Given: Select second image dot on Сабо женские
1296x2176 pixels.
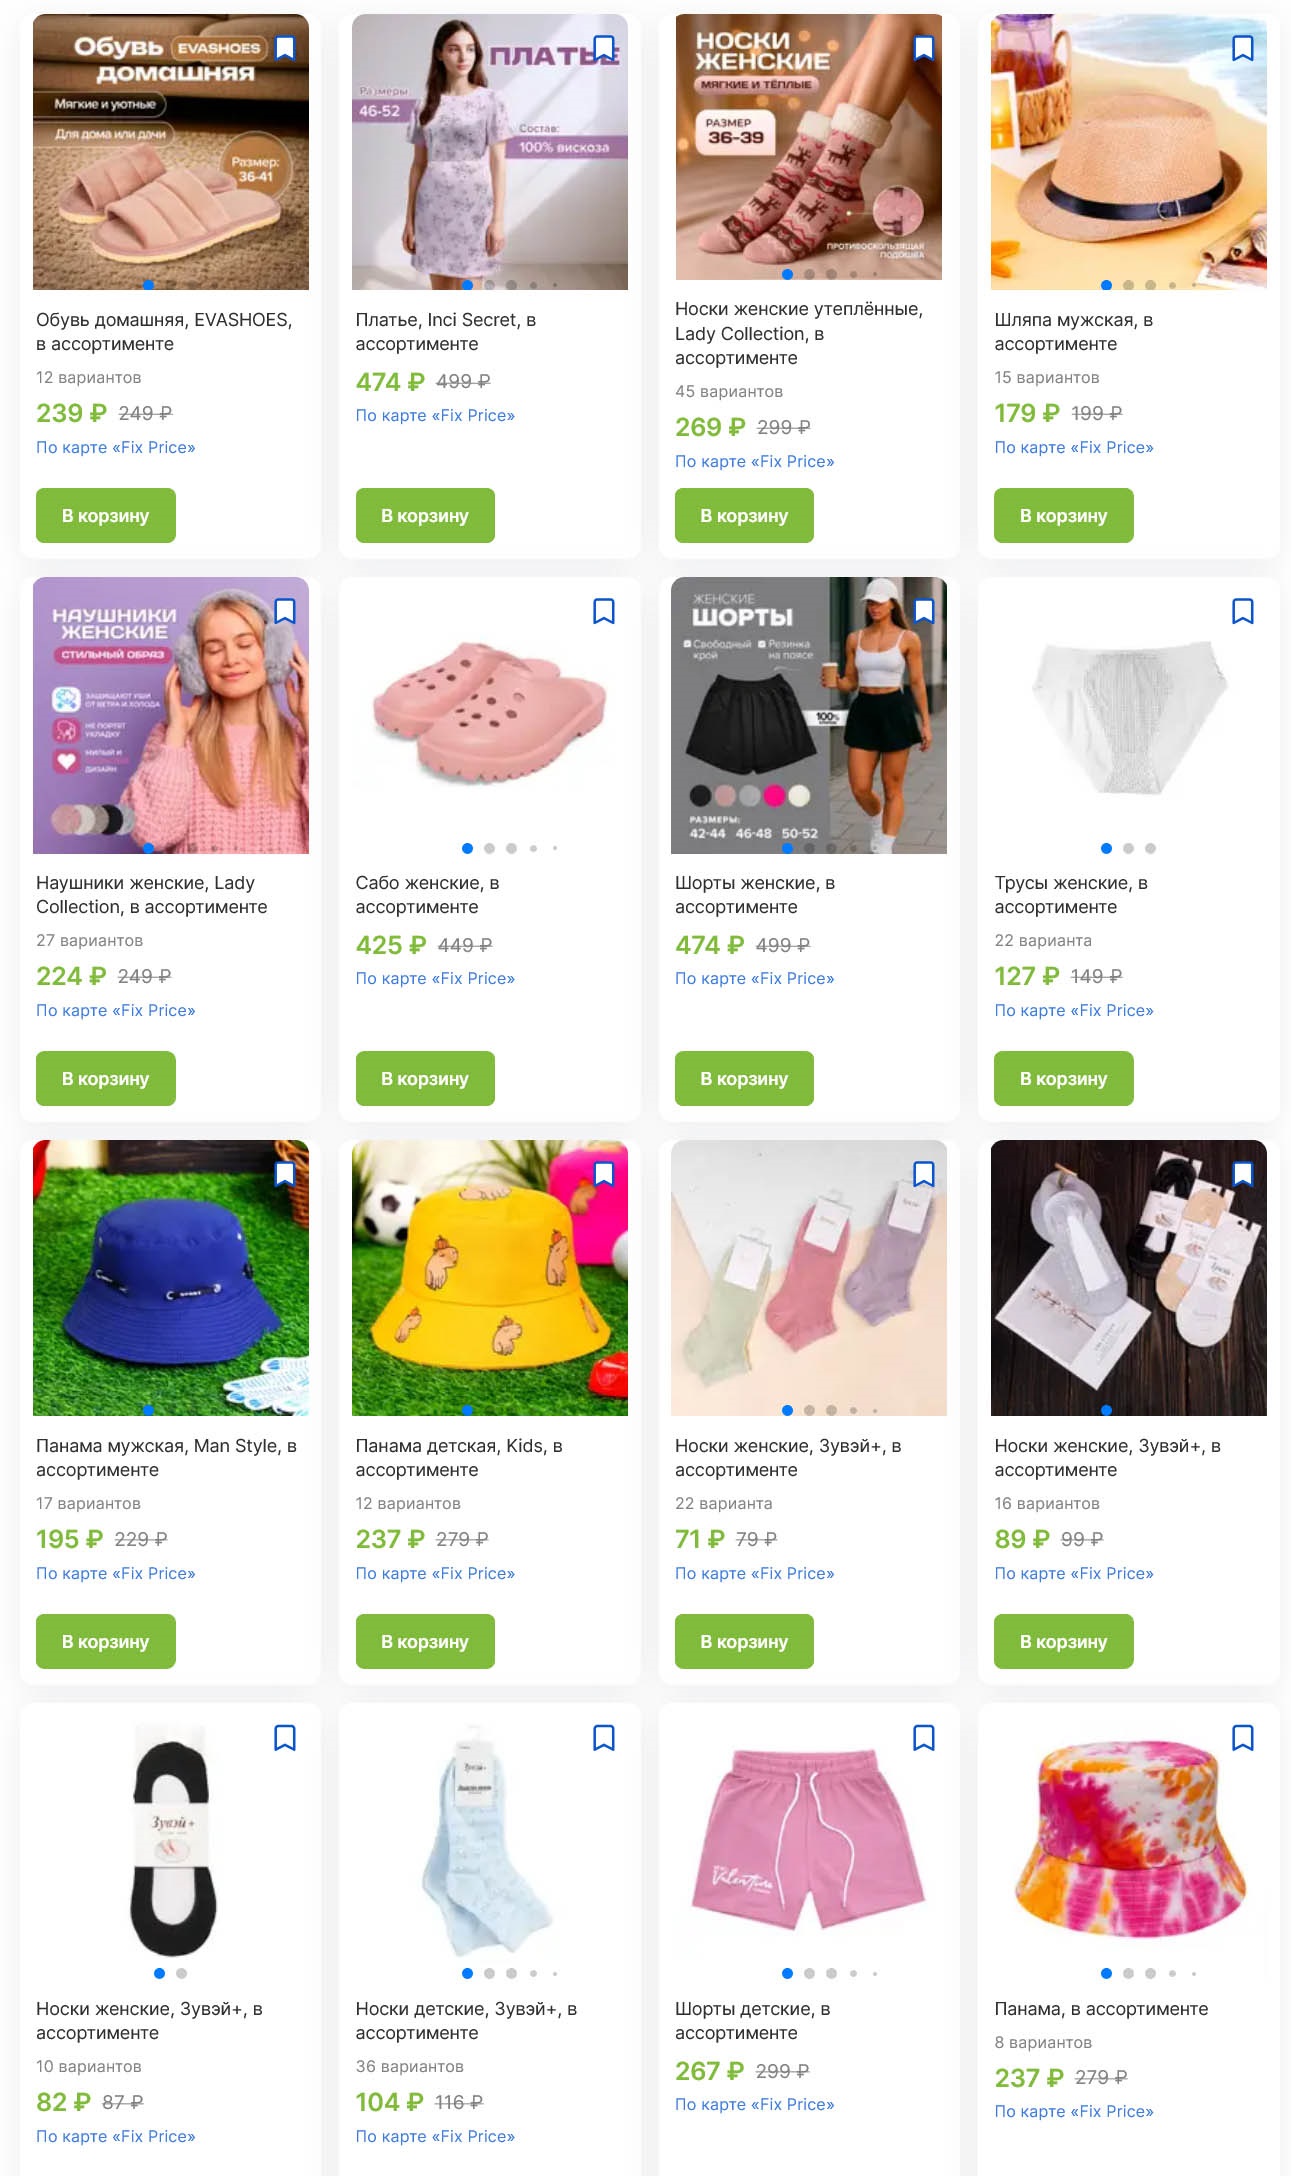Looking at the screenshot, I should [489, 848].
